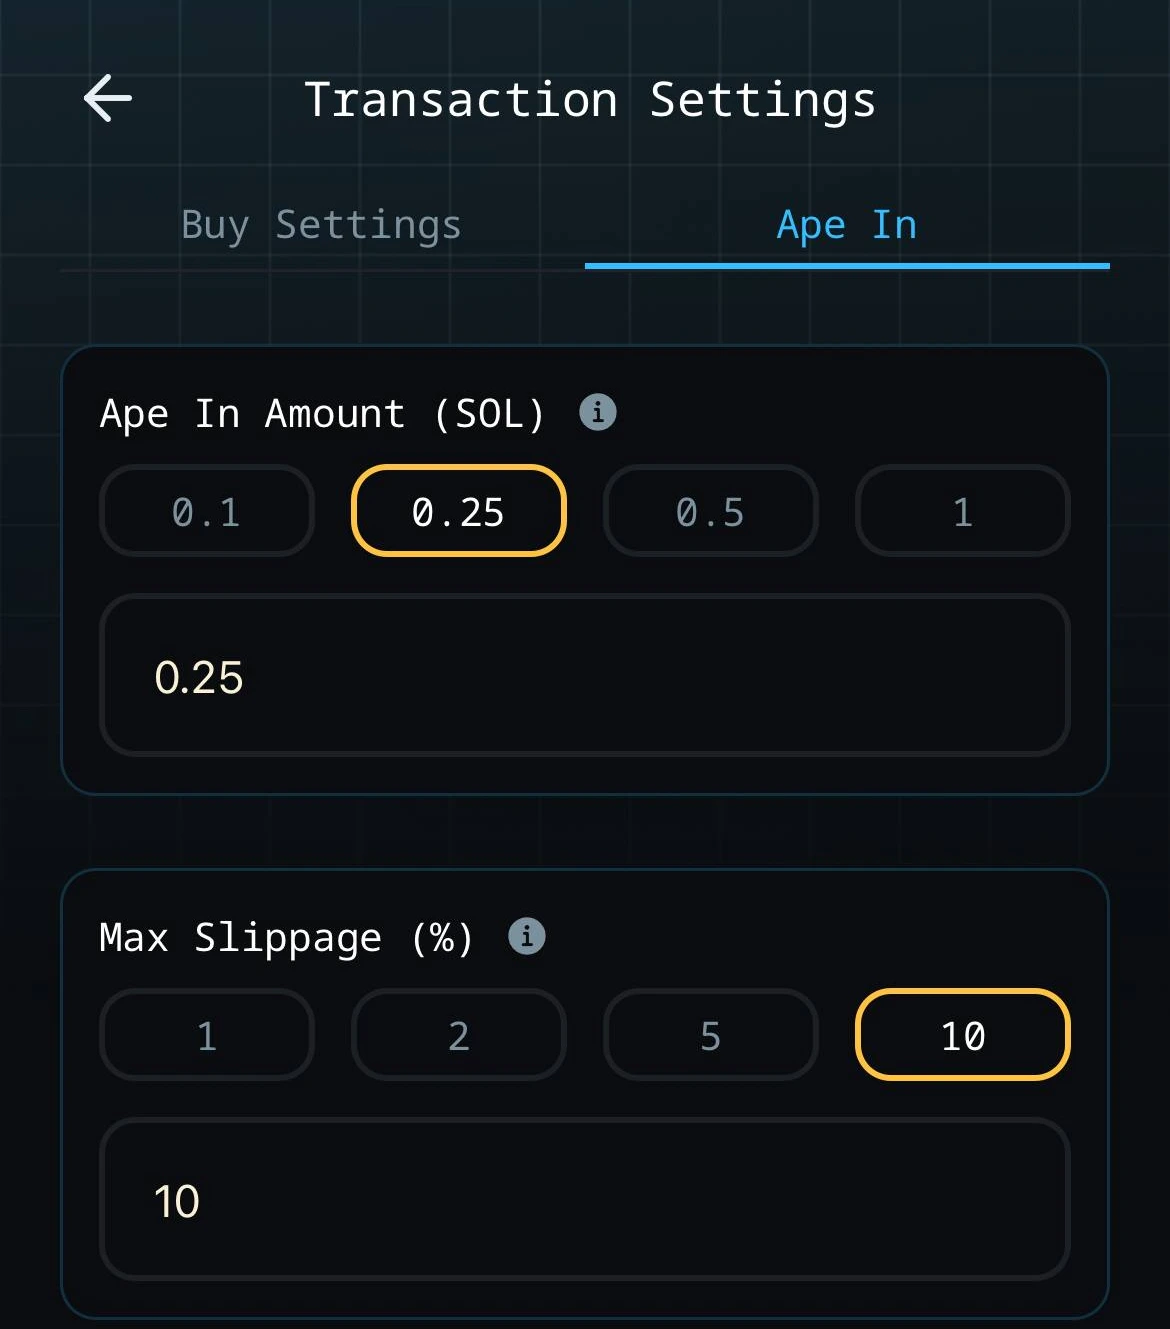Screen dimensions: 1170x1329
Task: Switch to the Buy Settings tab
Action: [x=321, y=224]
